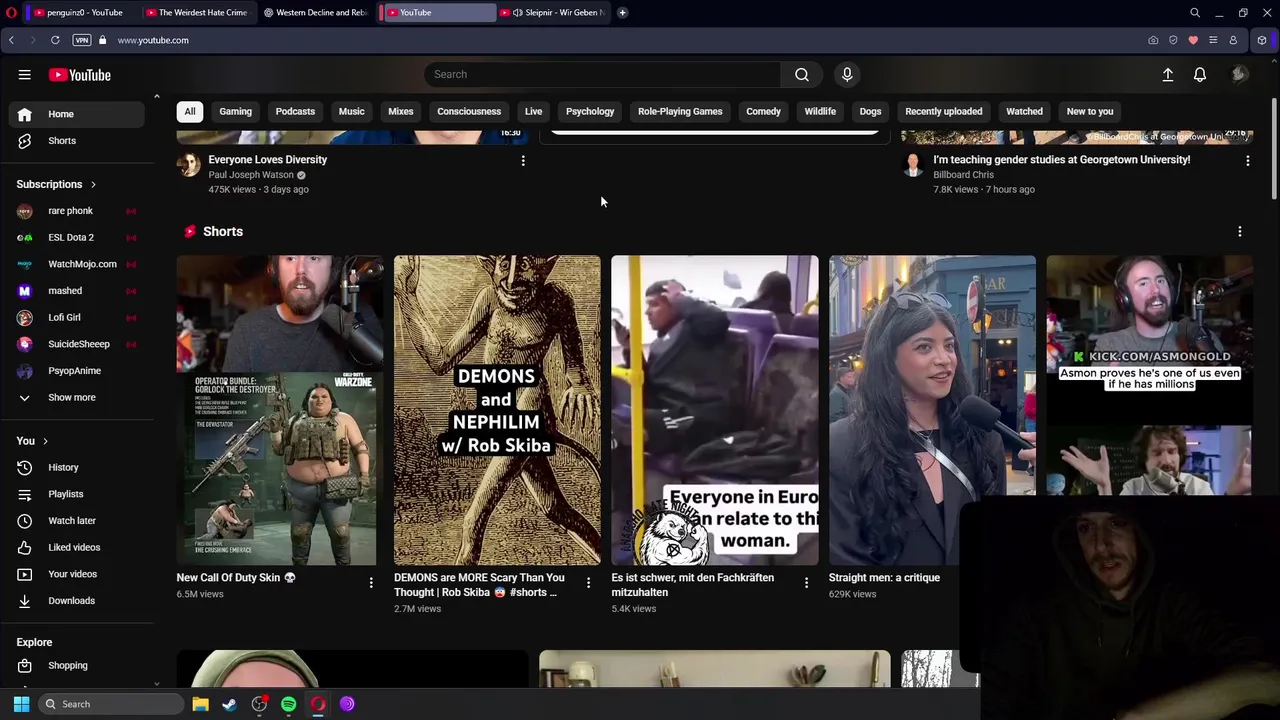This screenshot has width=1280, height=720.
Task: Open the YouTube guide hamburger menu
Action: (x=24, y=75)
